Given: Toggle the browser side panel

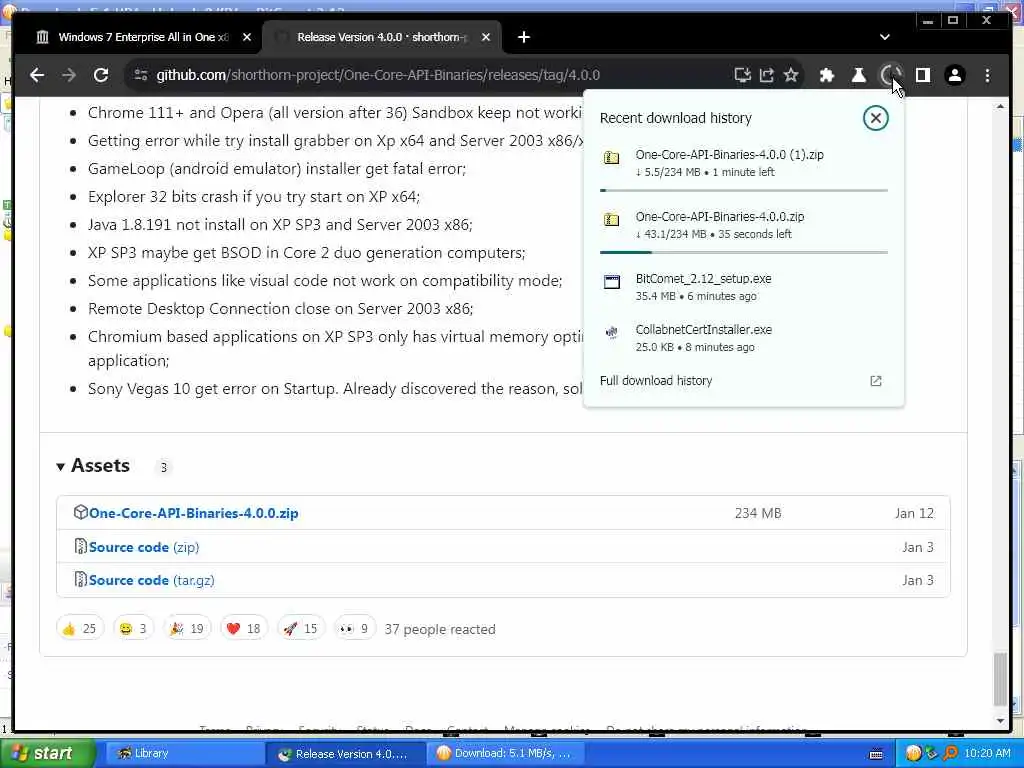Looking at the screenshot, I should tap(923, 75).
